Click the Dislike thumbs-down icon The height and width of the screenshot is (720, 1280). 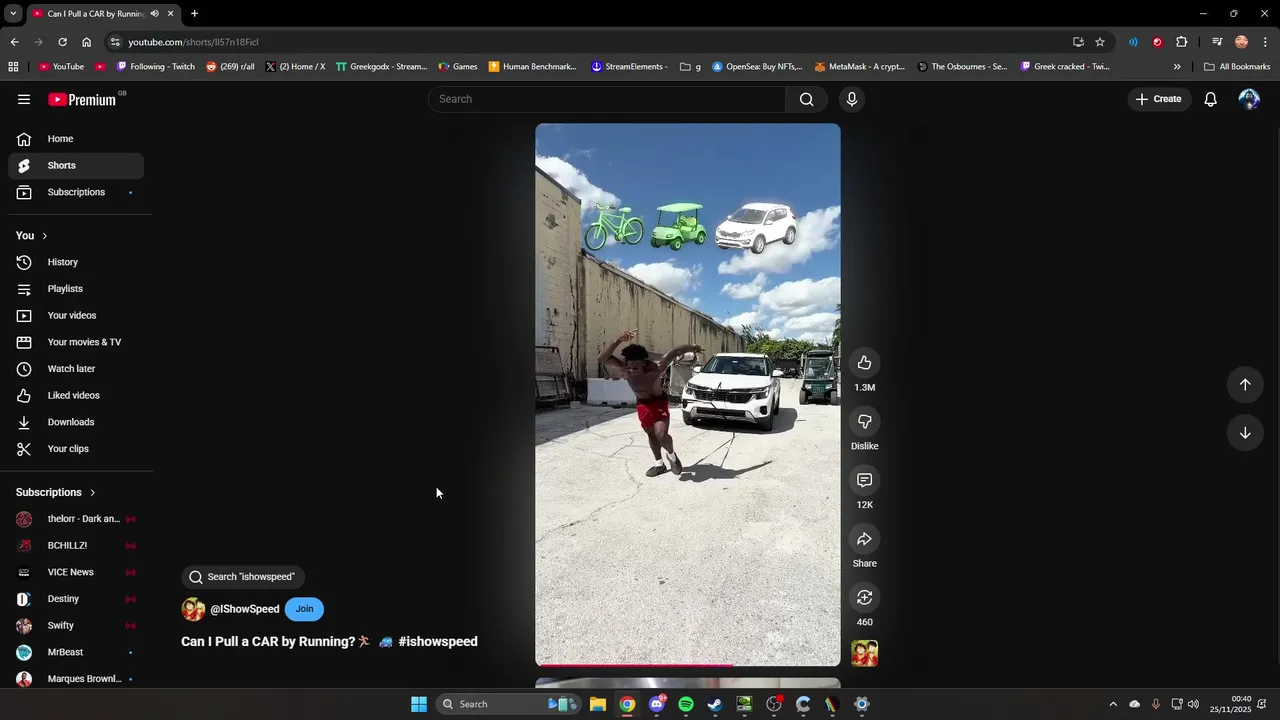tap(865, 422)
